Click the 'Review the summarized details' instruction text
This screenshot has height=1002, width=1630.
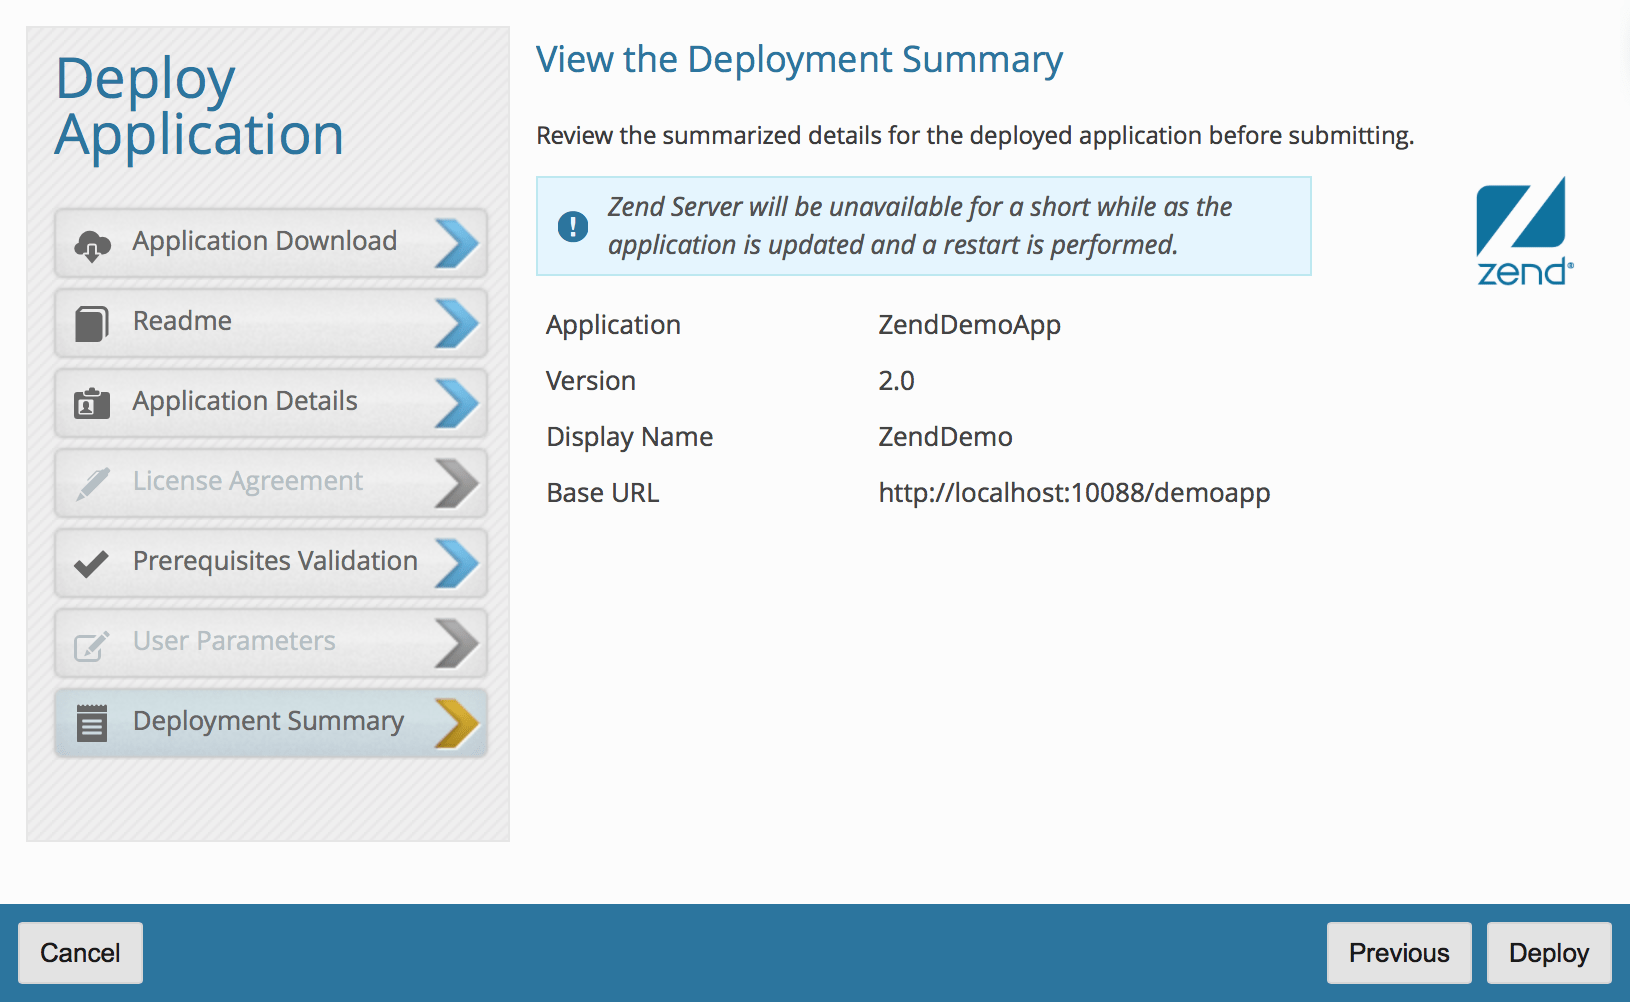click(975, 136)
